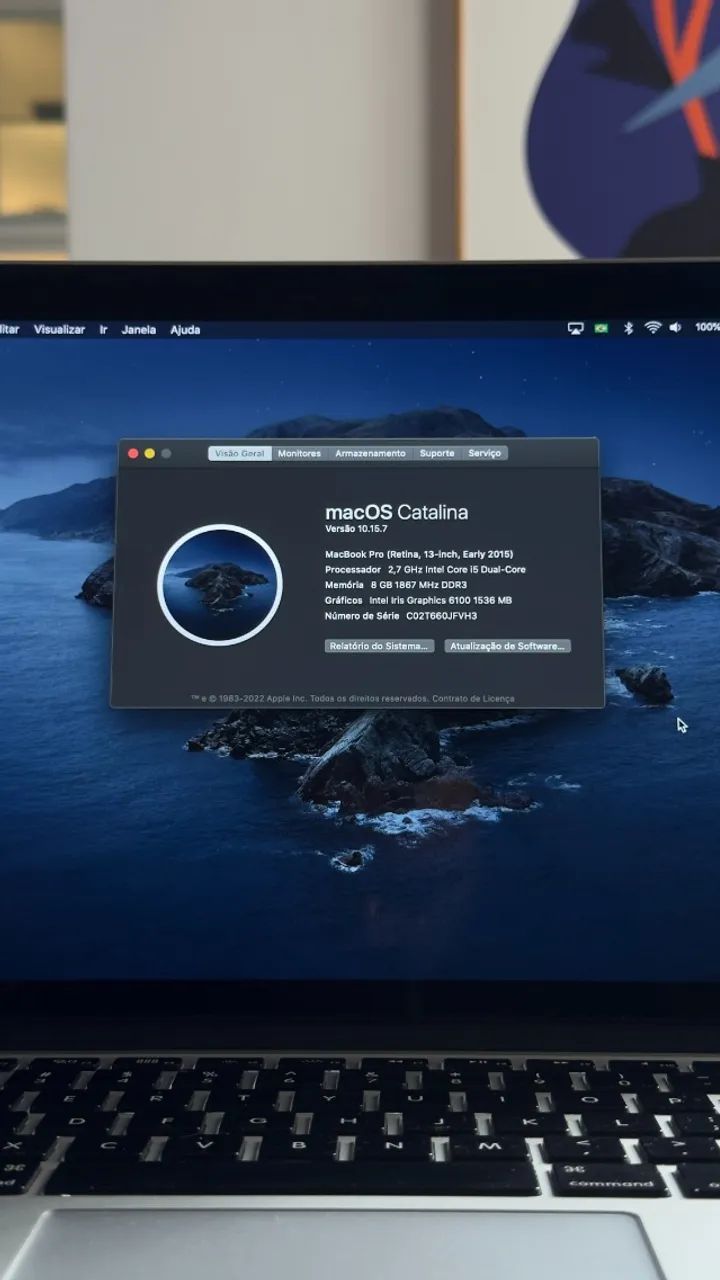The image size is (720, 1280).
Task: Open the Ajuda menu
Action: [185, 329]
